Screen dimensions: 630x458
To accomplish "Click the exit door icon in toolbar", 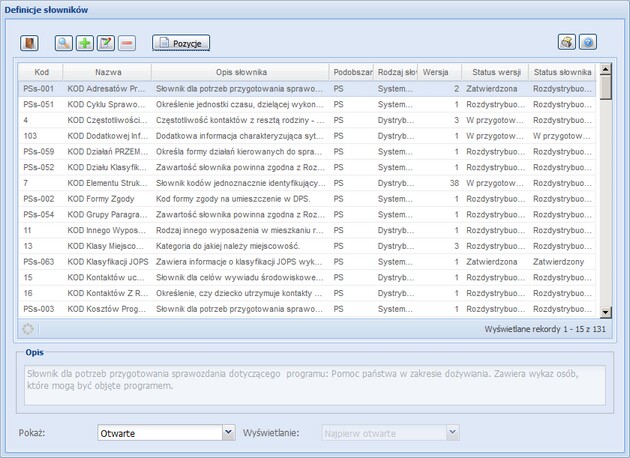I will (30, 43).
